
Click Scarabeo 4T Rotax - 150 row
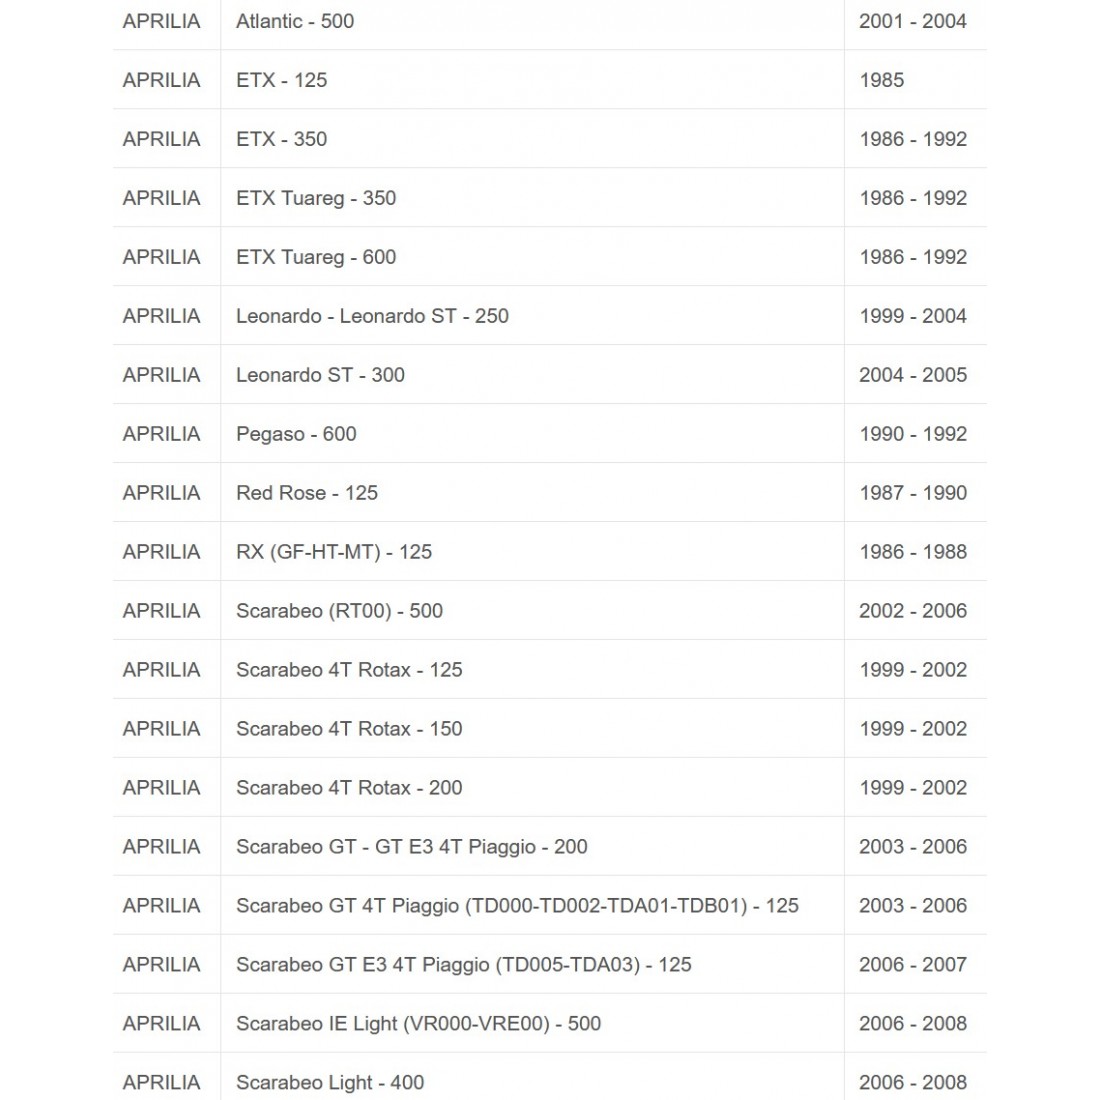tap(349, 729)
